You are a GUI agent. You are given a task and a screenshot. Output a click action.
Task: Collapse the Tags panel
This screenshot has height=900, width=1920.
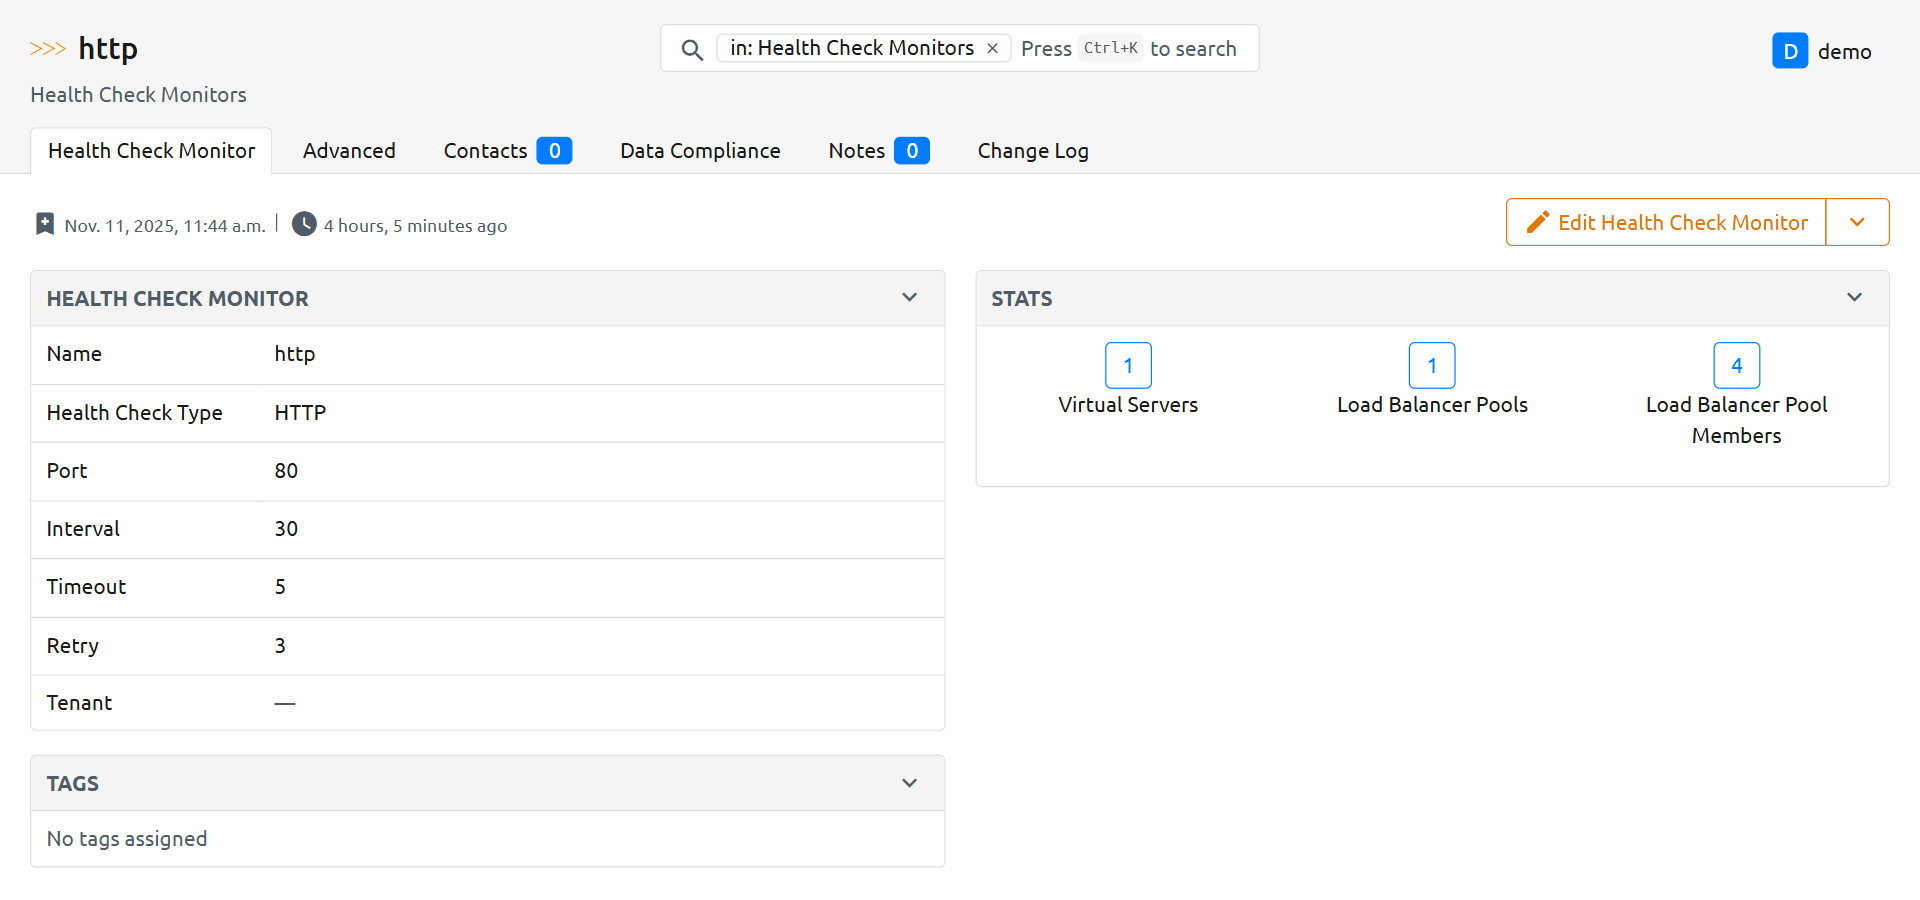tap(909, 783)
